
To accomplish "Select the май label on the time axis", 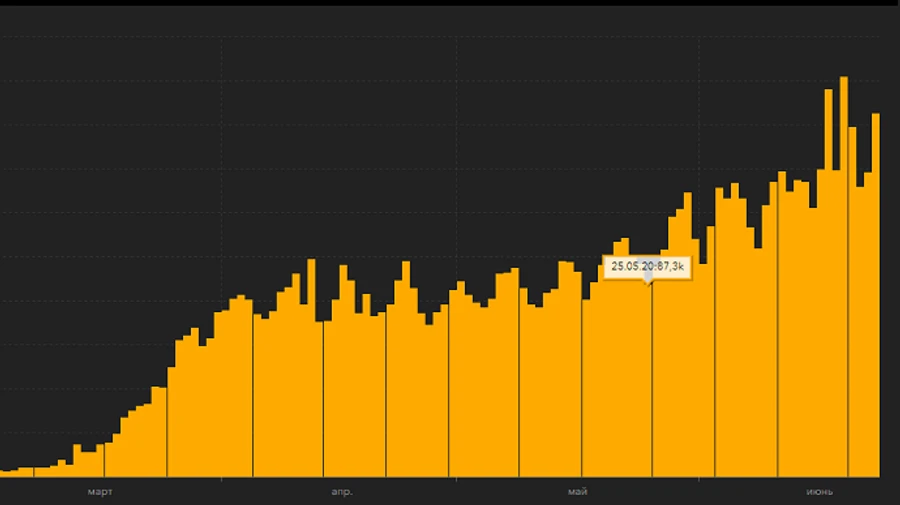I will pyautogui.click(x=577, y=491).
